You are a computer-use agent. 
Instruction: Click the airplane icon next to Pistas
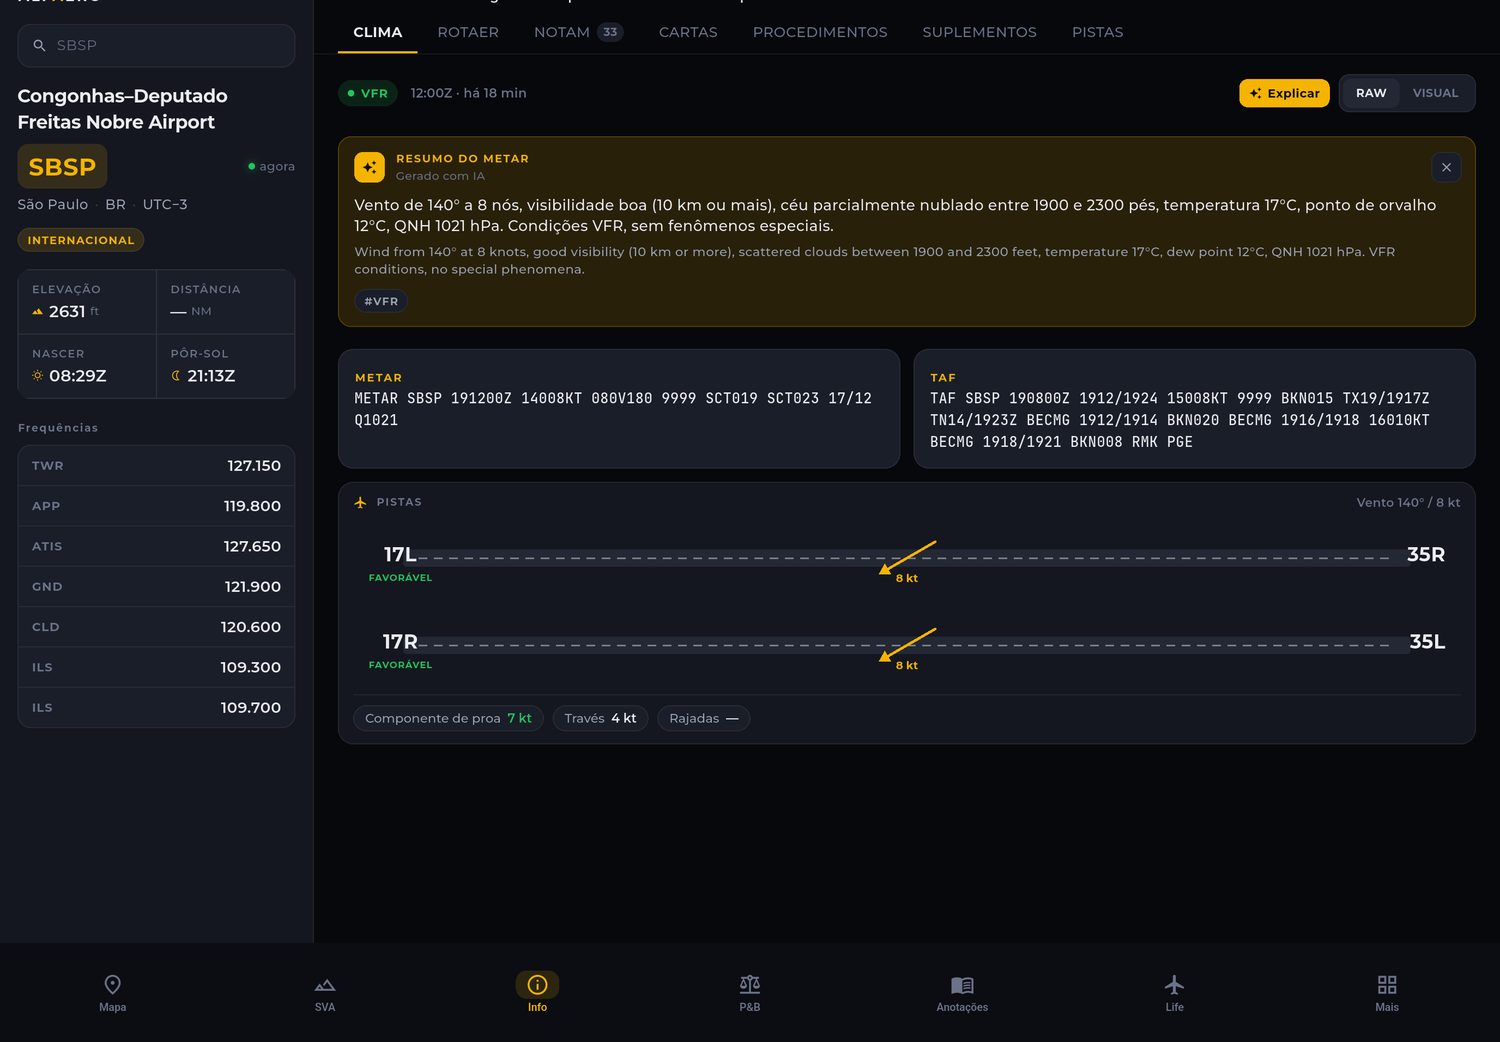coord(360,502)
